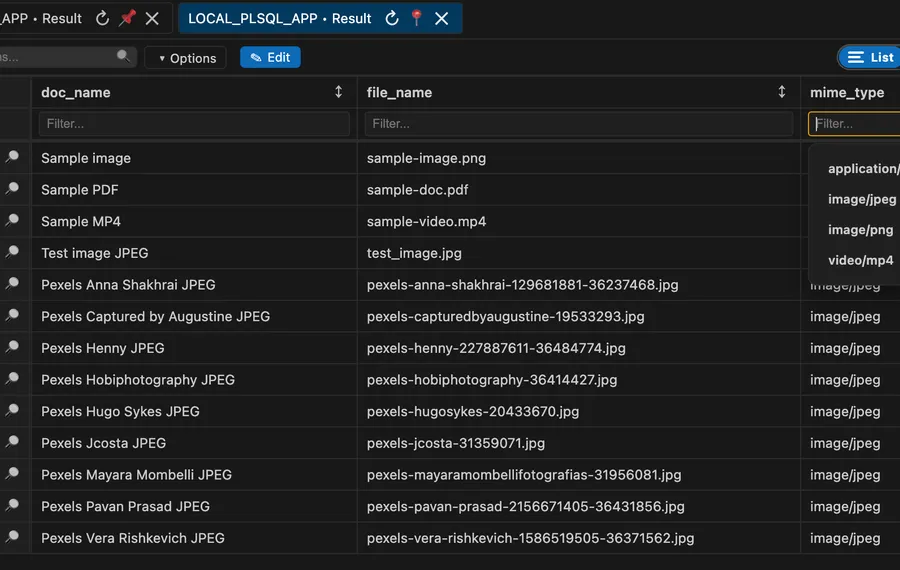Inspect the Pexels Vera Rishkevich row icon
Image resolution: width=900 pixels, height=570 pixels.
(x=12, y=537)
